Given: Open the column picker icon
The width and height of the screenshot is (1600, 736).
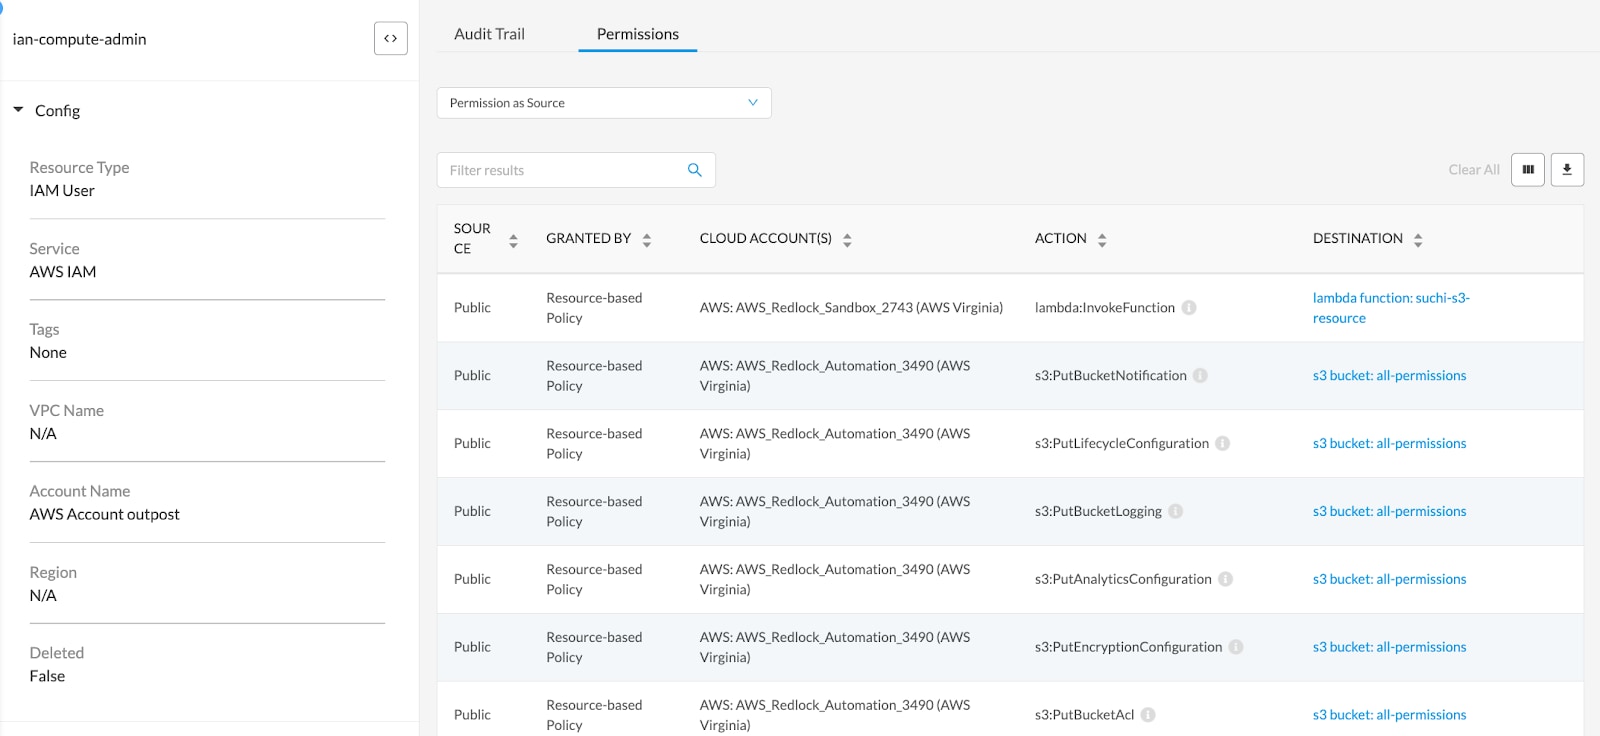Looking at the screenshot, I should pos(1528,170).
